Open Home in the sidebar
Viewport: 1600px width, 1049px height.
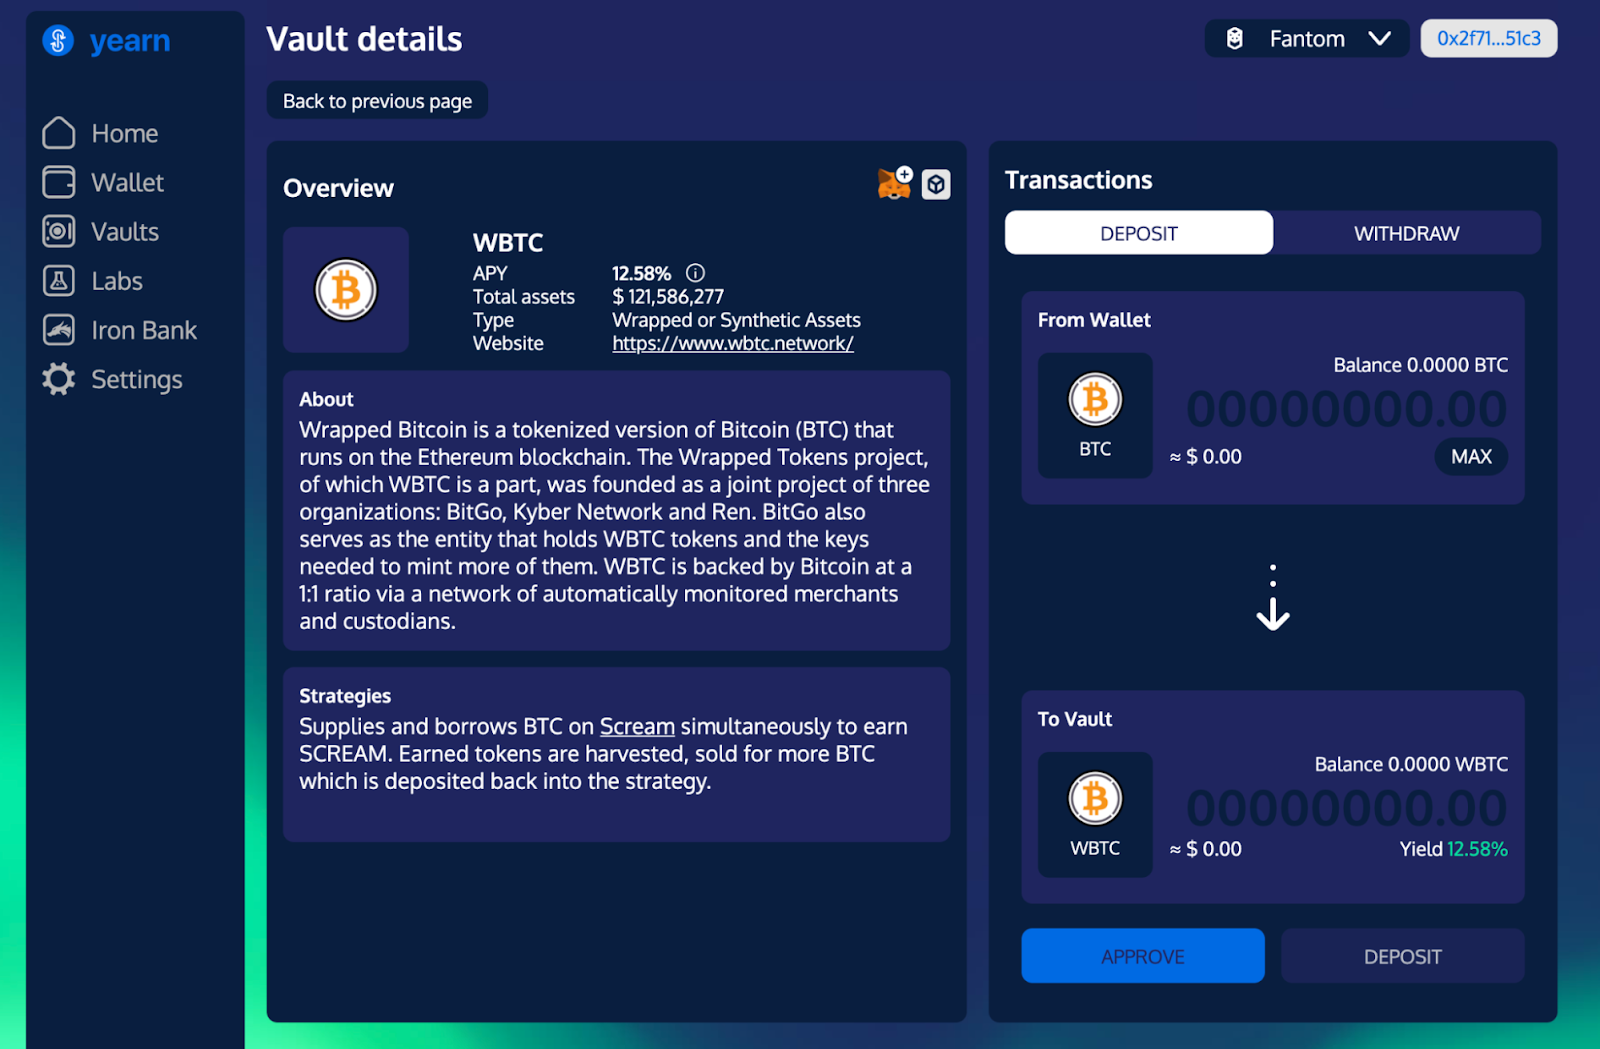[x=124, y=133]
